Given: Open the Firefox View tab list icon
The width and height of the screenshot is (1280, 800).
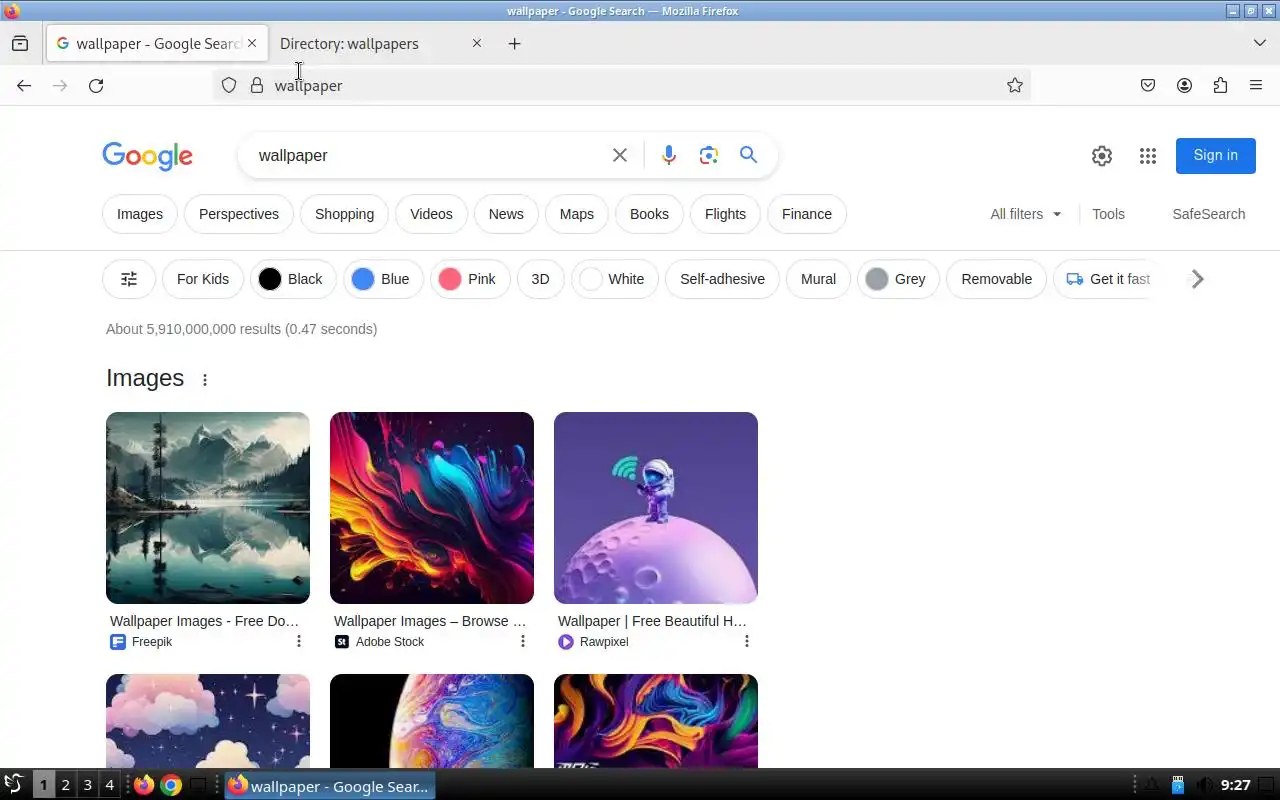Looking at the screenshot, I should [x=20, y=43].
